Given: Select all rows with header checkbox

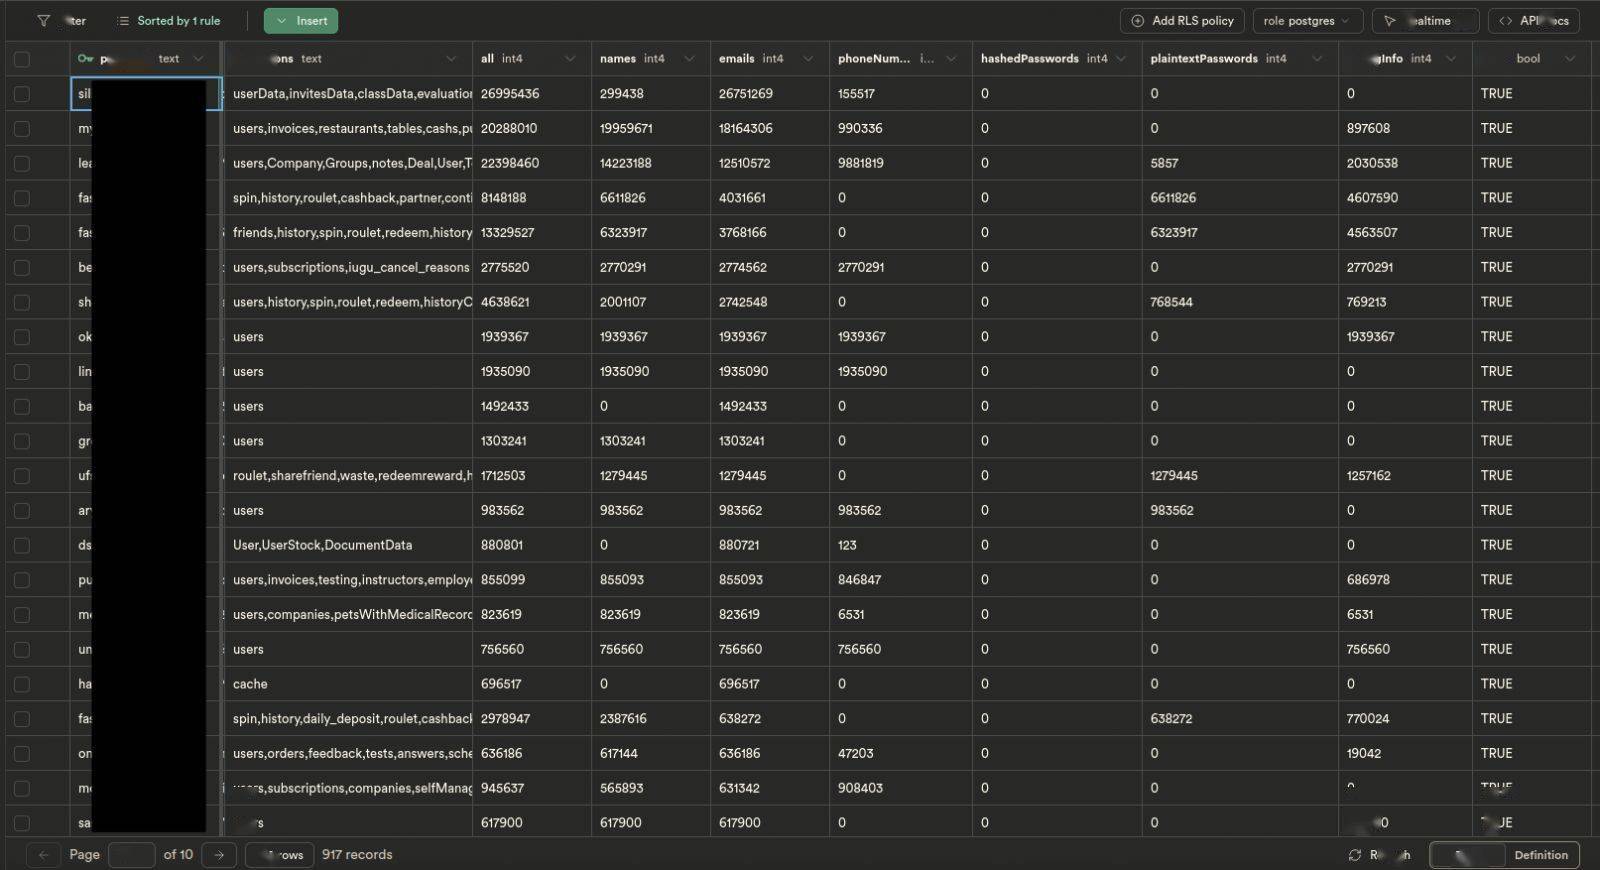Looking at the screenshot, I should click(x=22, y=59).
